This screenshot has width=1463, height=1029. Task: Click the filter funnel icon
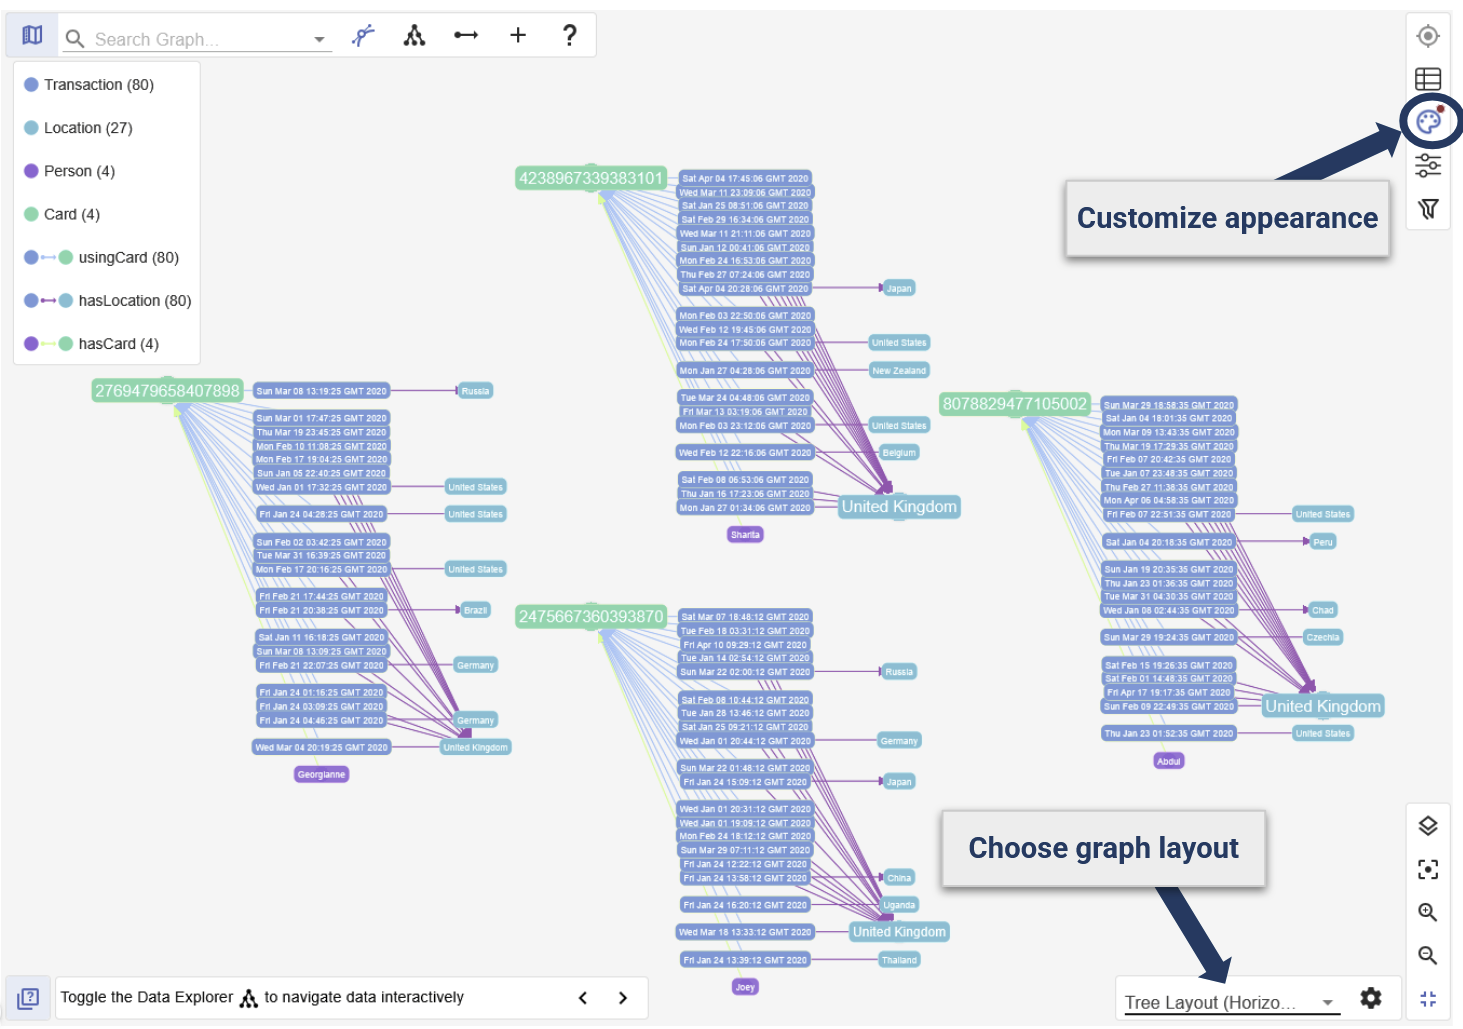click(x=1428, y=209)
